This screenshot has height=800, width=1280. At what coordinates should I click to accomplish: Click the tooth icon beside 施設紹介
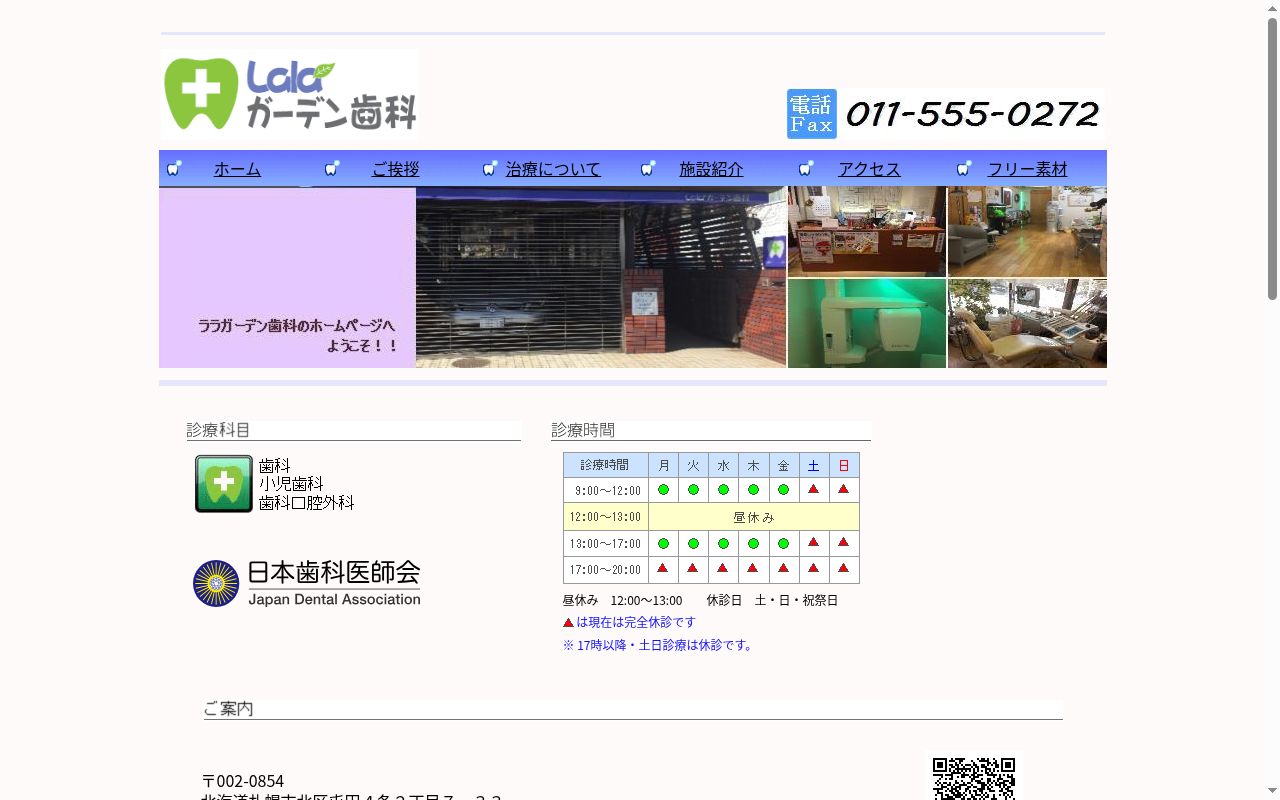pos(648,168)
